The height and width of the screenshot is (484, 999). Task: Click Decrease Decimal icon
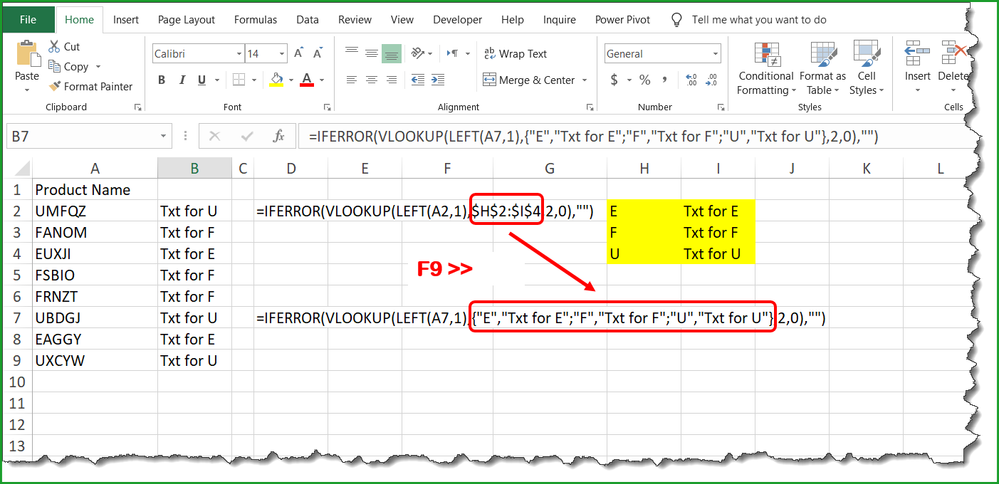point(712,80)
